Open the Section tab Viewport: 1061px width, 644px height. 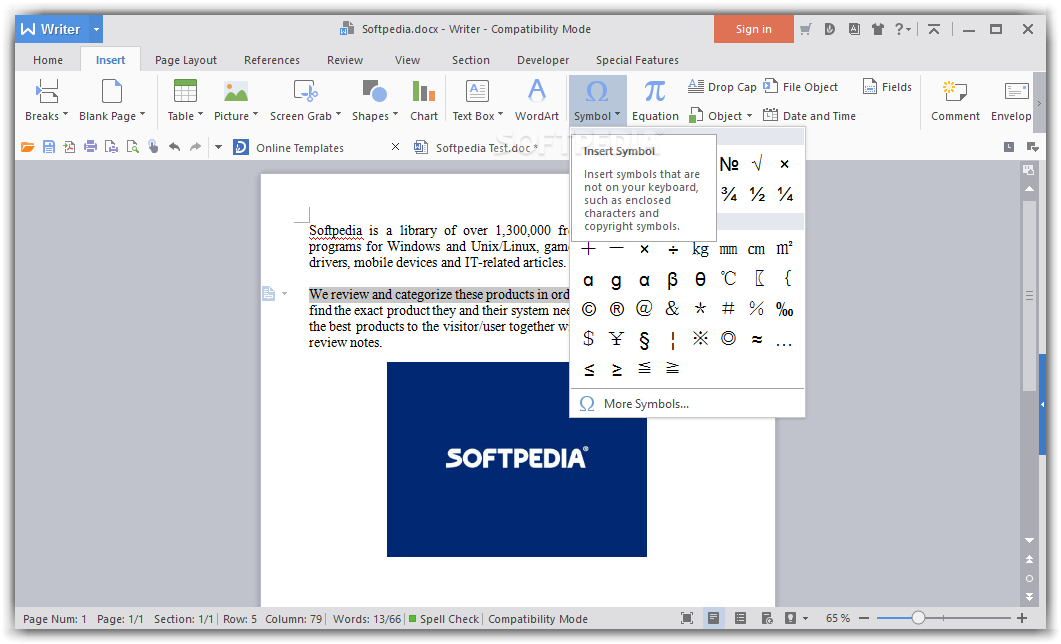tap(470, 60)
